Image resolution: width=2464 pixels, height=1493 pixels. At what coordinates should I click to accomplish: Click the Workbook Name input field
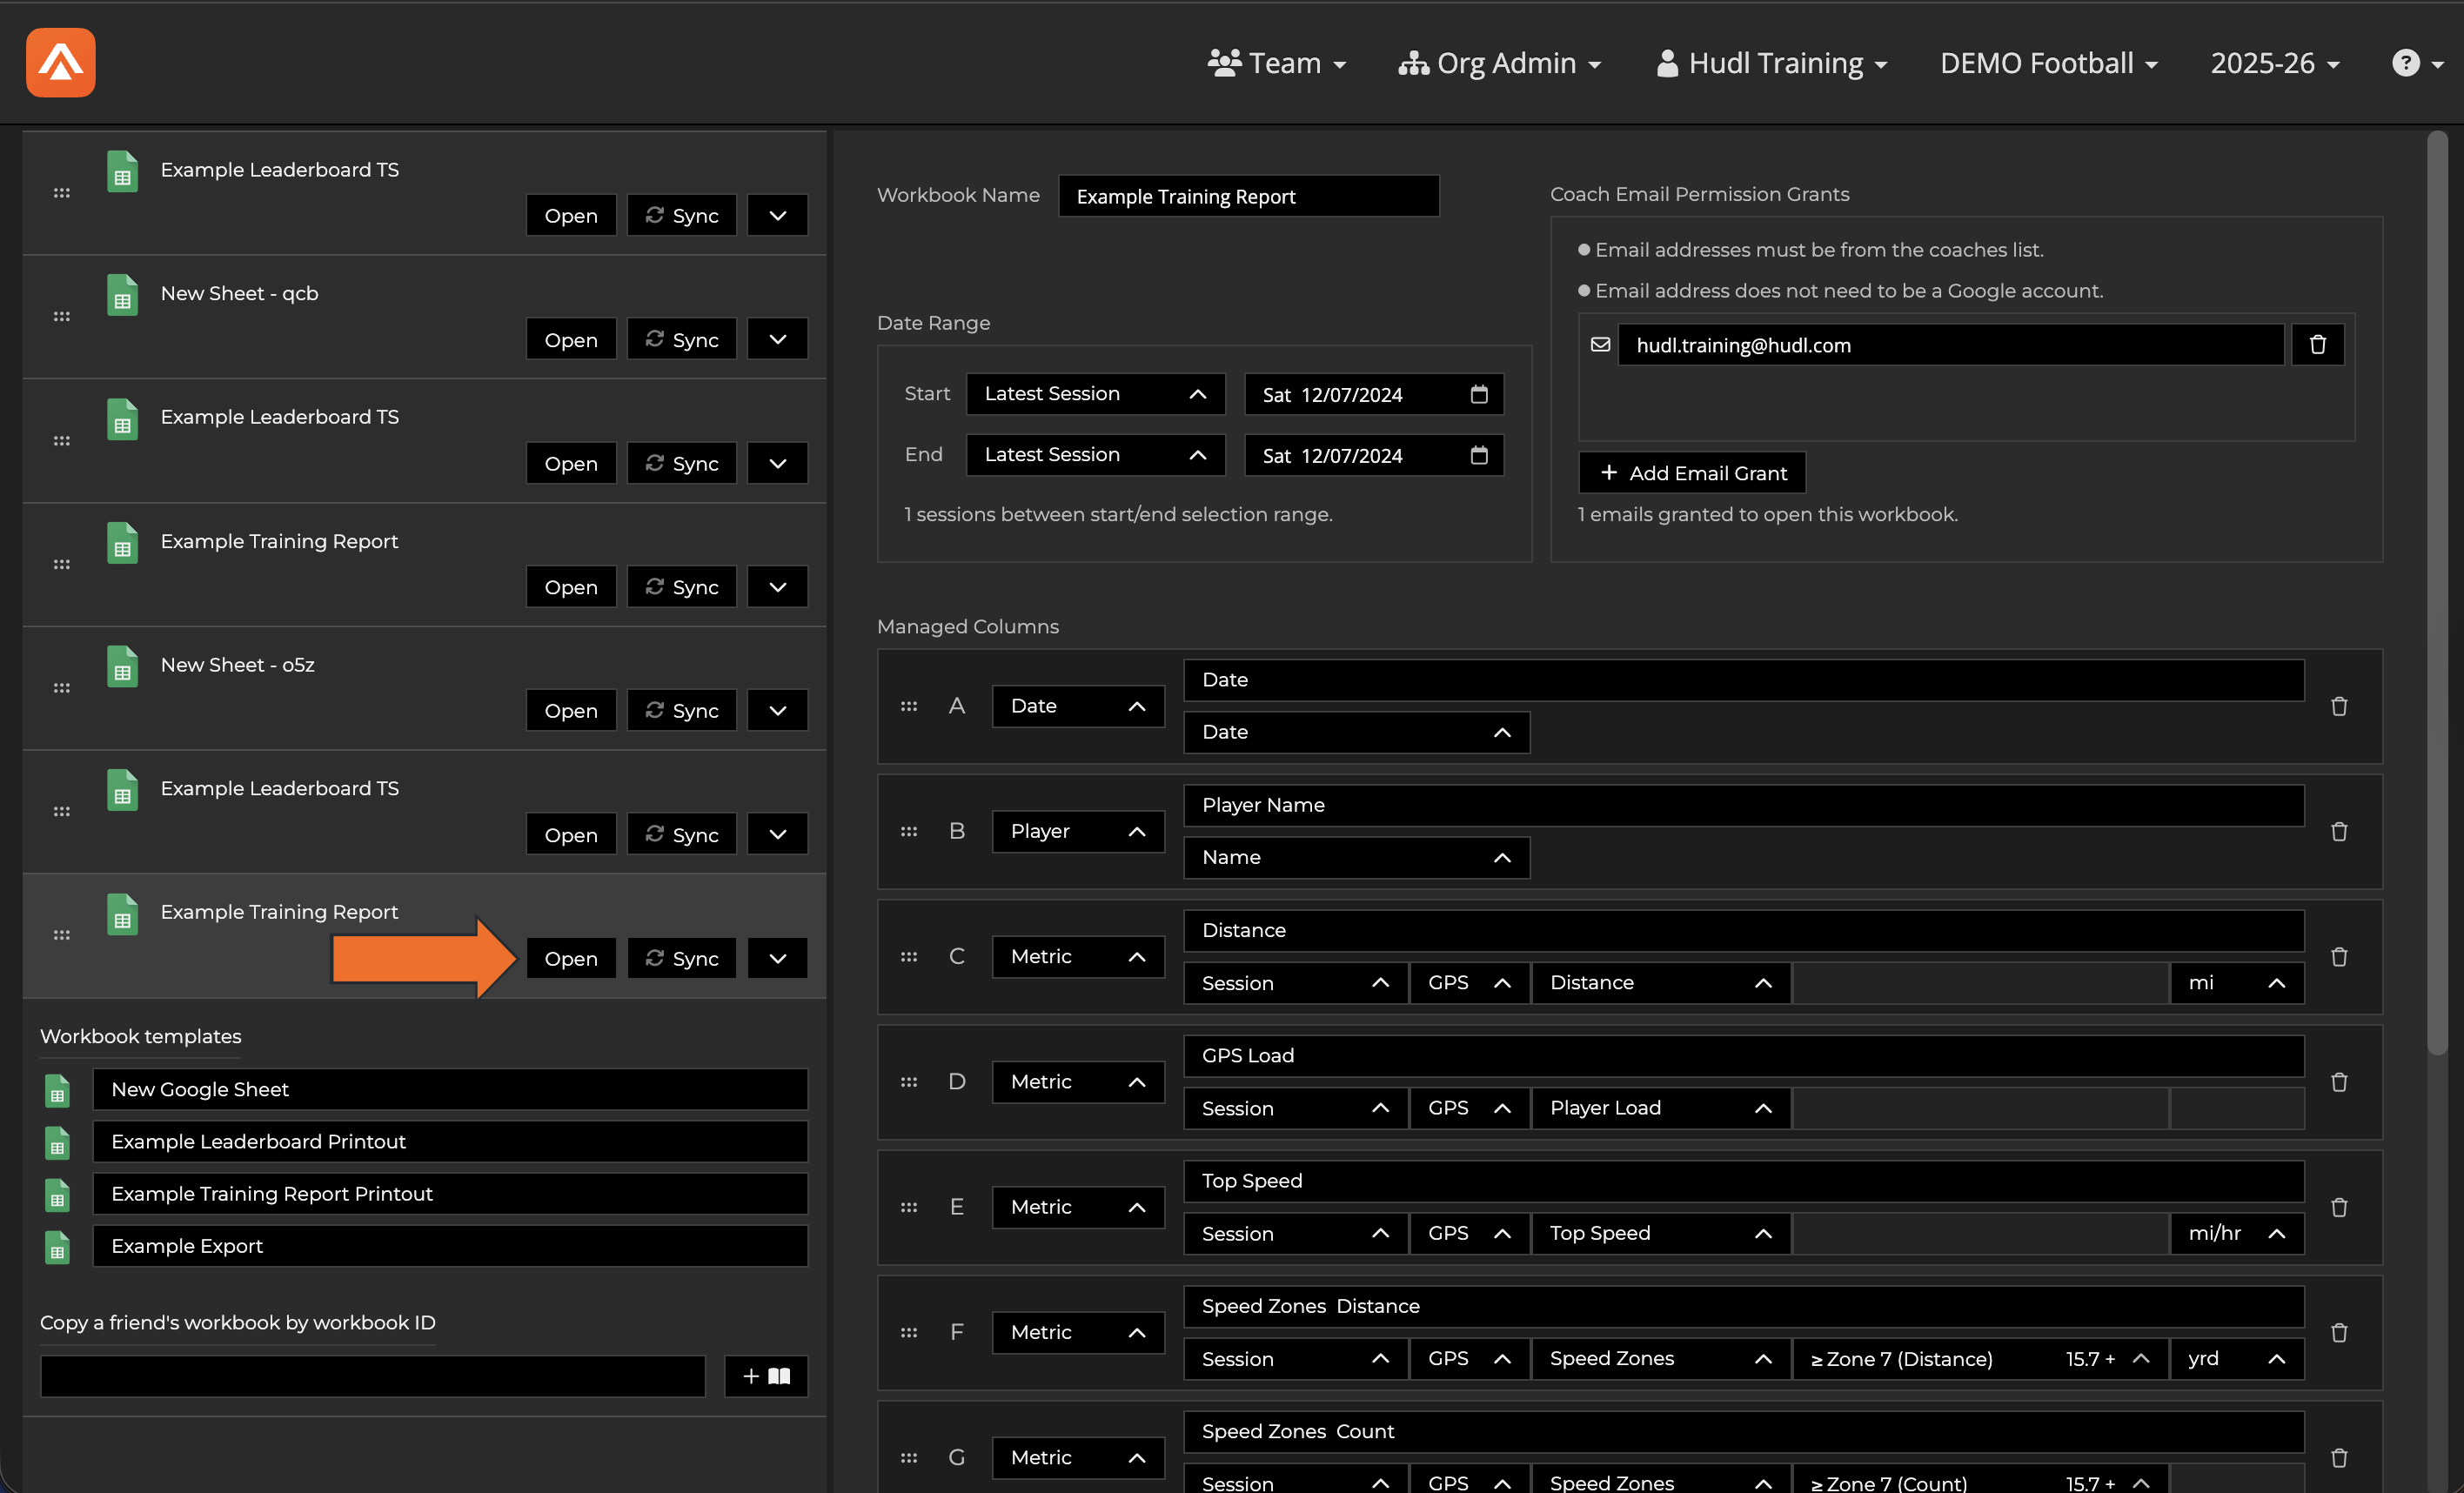pyautogui.click(x=1249, y=196)
